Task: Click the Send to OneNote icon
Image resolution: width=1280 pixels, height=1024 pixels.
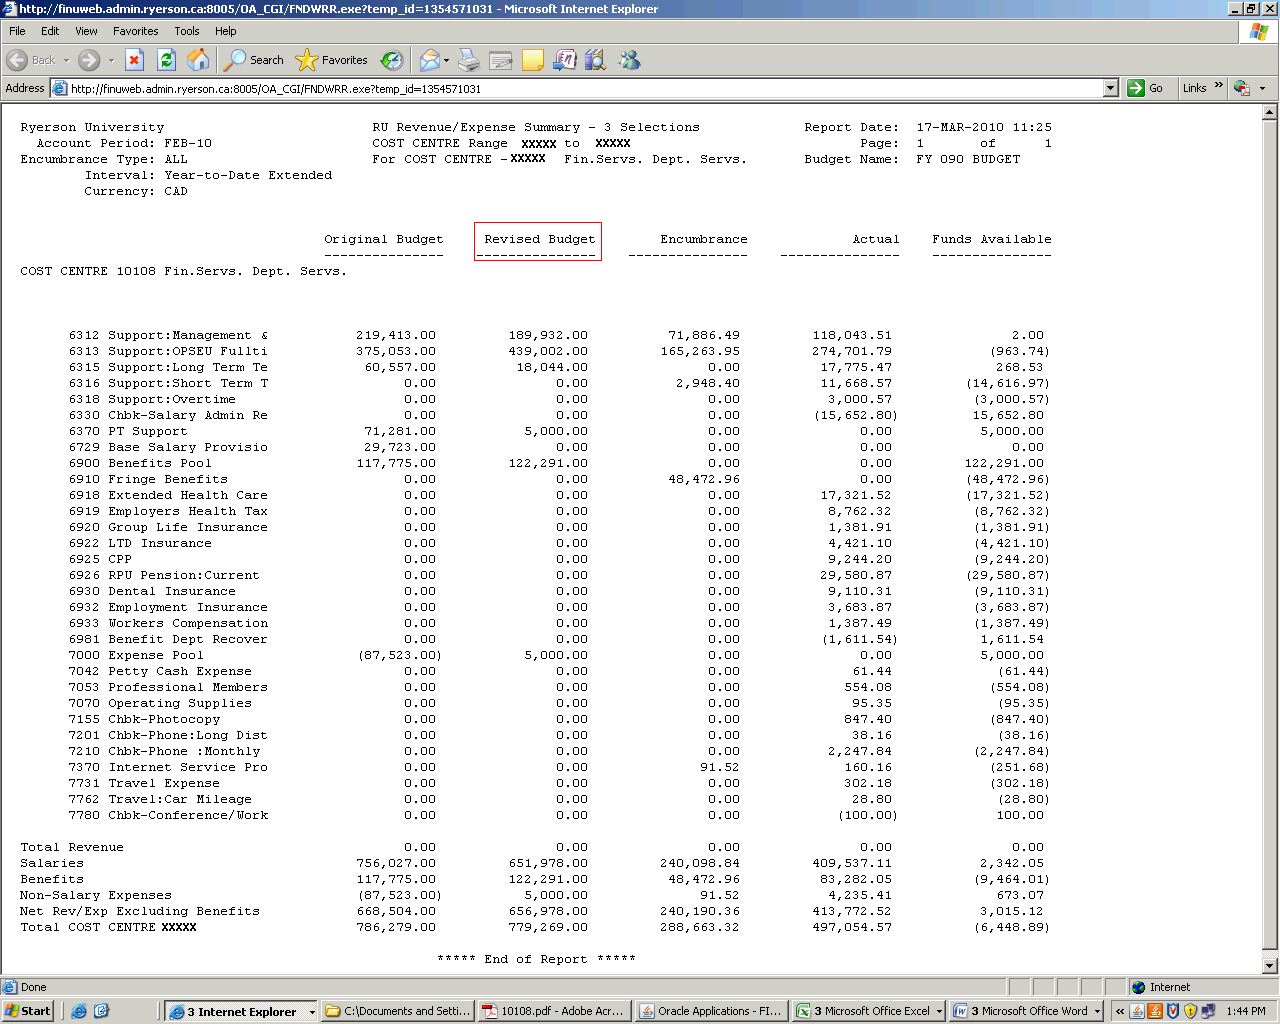Action: pyautogui.click(x=565, y=60)
